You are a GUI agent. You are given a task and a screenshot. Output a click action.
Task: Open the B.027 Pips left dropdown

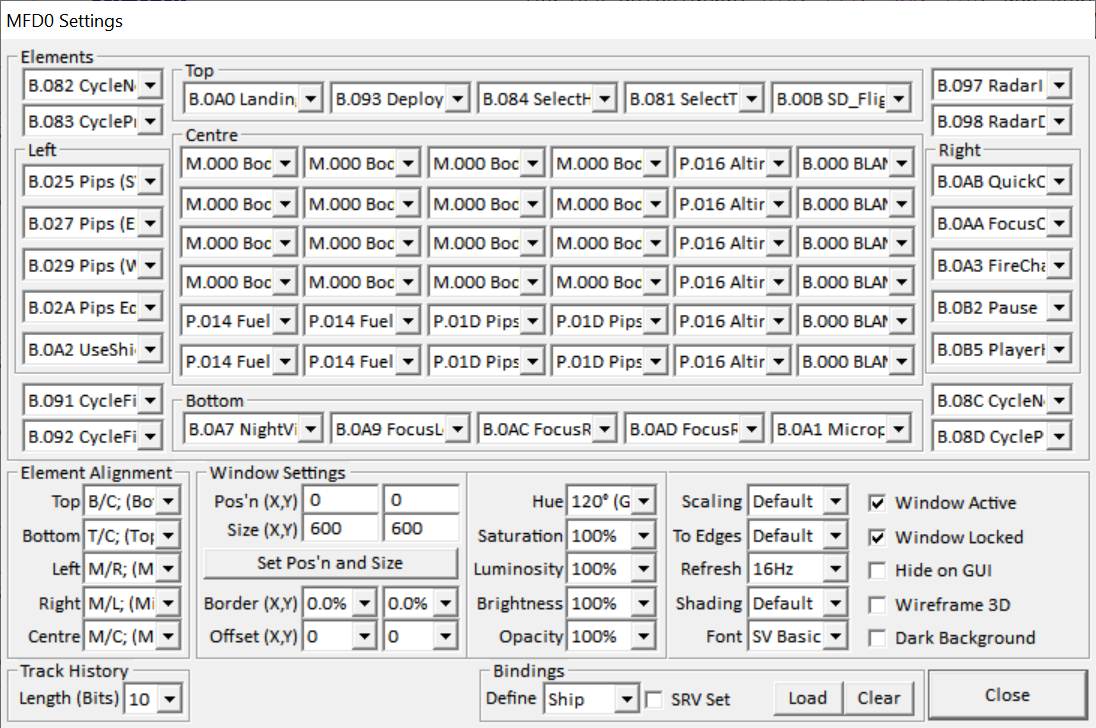click(92, 224)
